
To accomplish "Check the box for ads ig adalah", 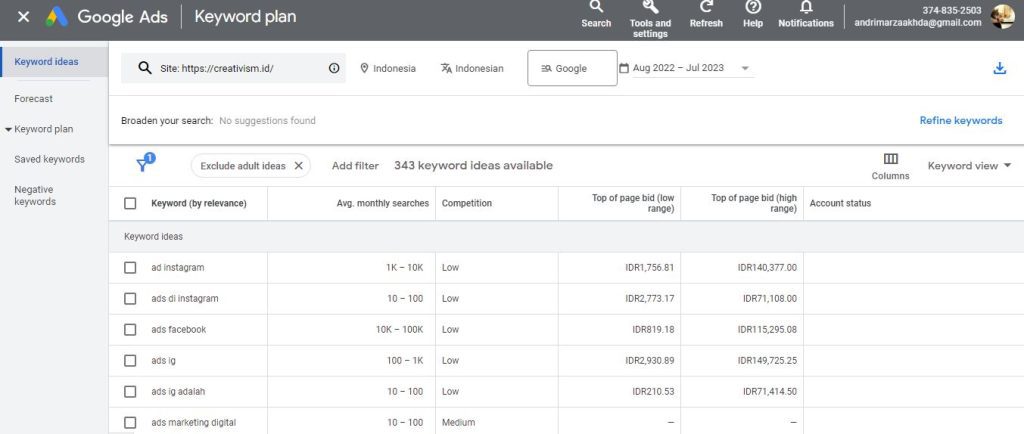I will point(130,392).
